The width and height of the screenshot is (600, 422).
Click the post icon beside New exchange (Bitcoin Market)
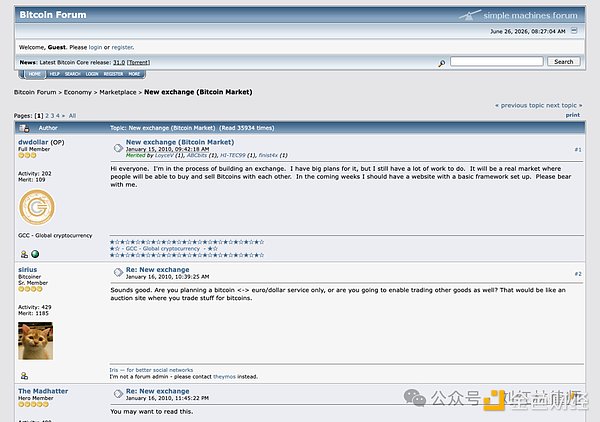[x=118, y=148]
